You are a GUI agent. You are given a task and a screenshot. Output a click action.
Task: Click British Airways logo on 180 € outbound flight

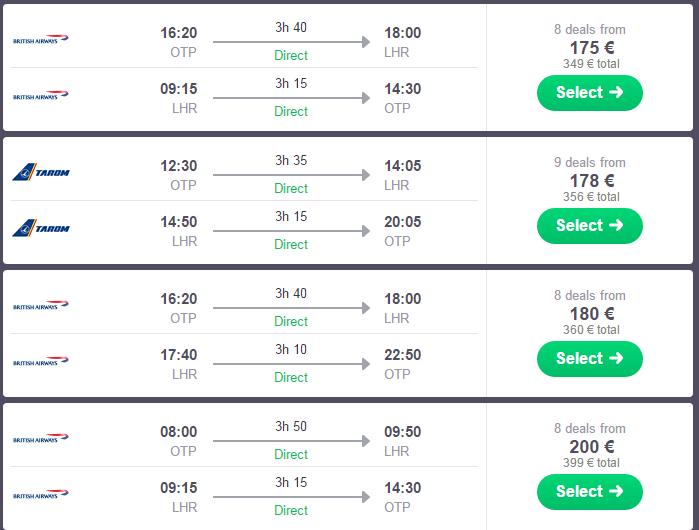click(41, 305)
